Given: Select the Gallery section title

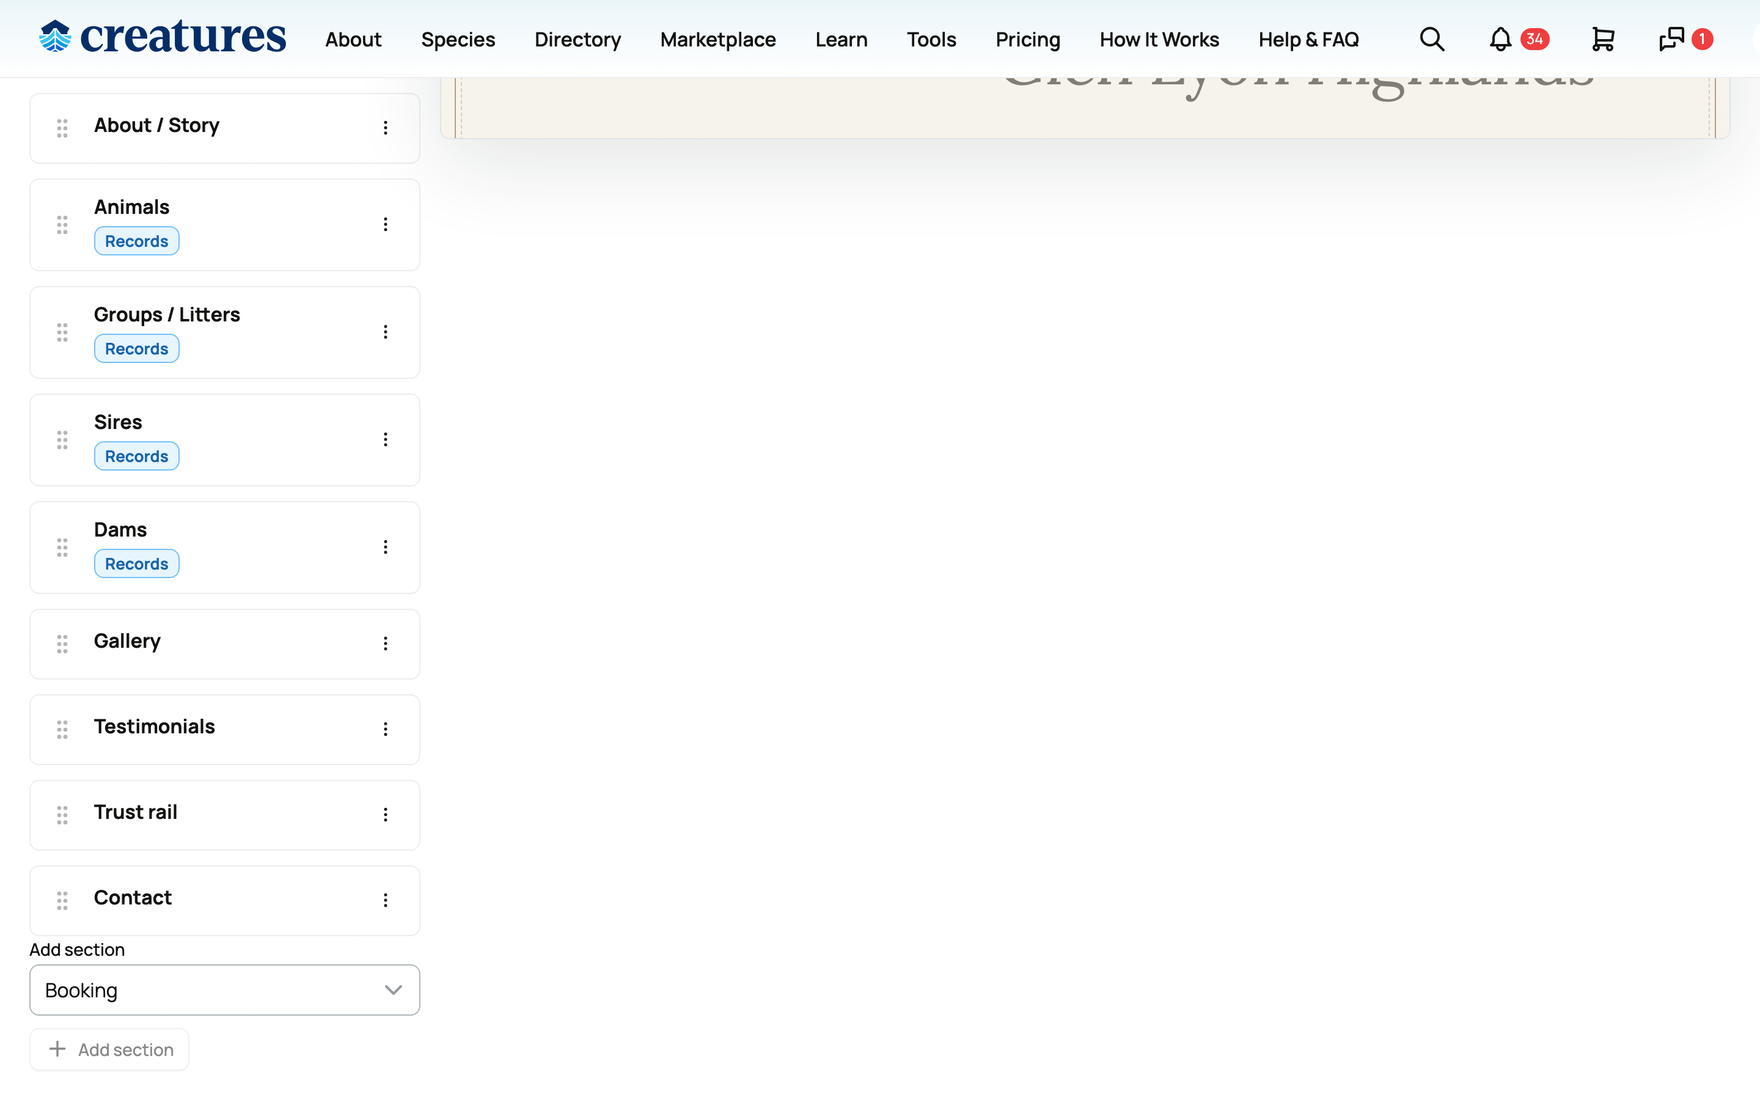Looking at the screenshot, I should 127,641.
